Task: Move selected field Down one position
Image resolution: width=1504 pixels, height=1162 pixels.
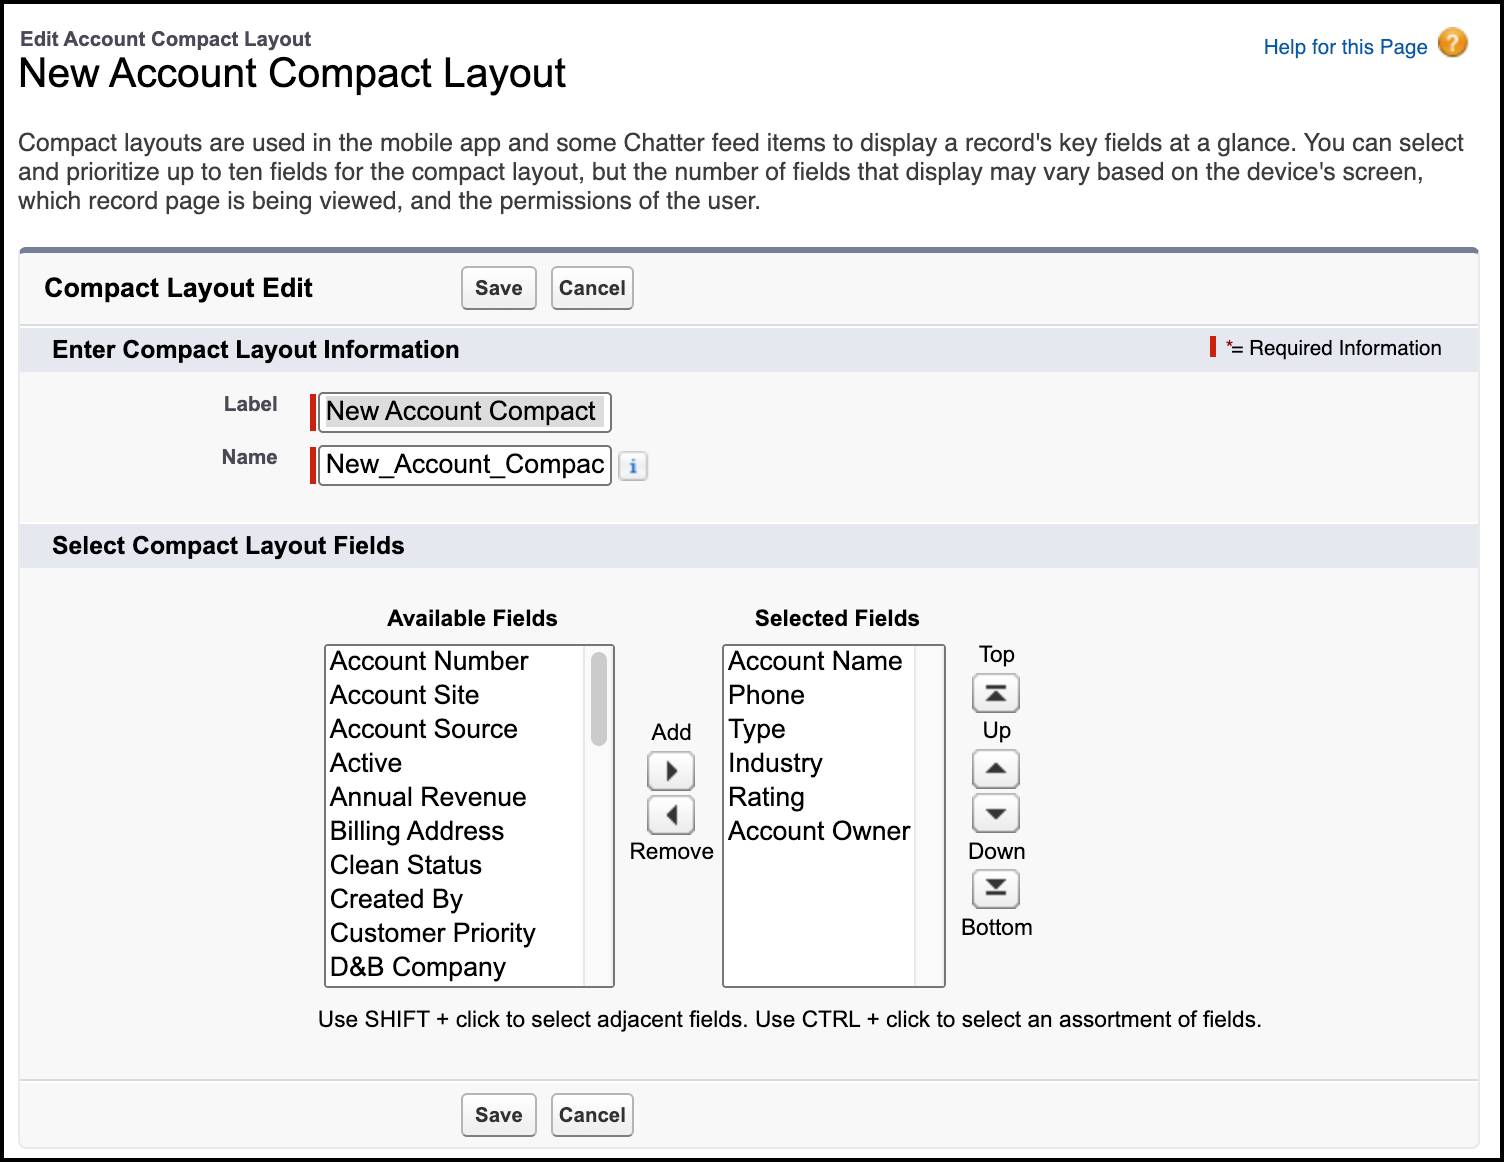Action: (996, 813)
